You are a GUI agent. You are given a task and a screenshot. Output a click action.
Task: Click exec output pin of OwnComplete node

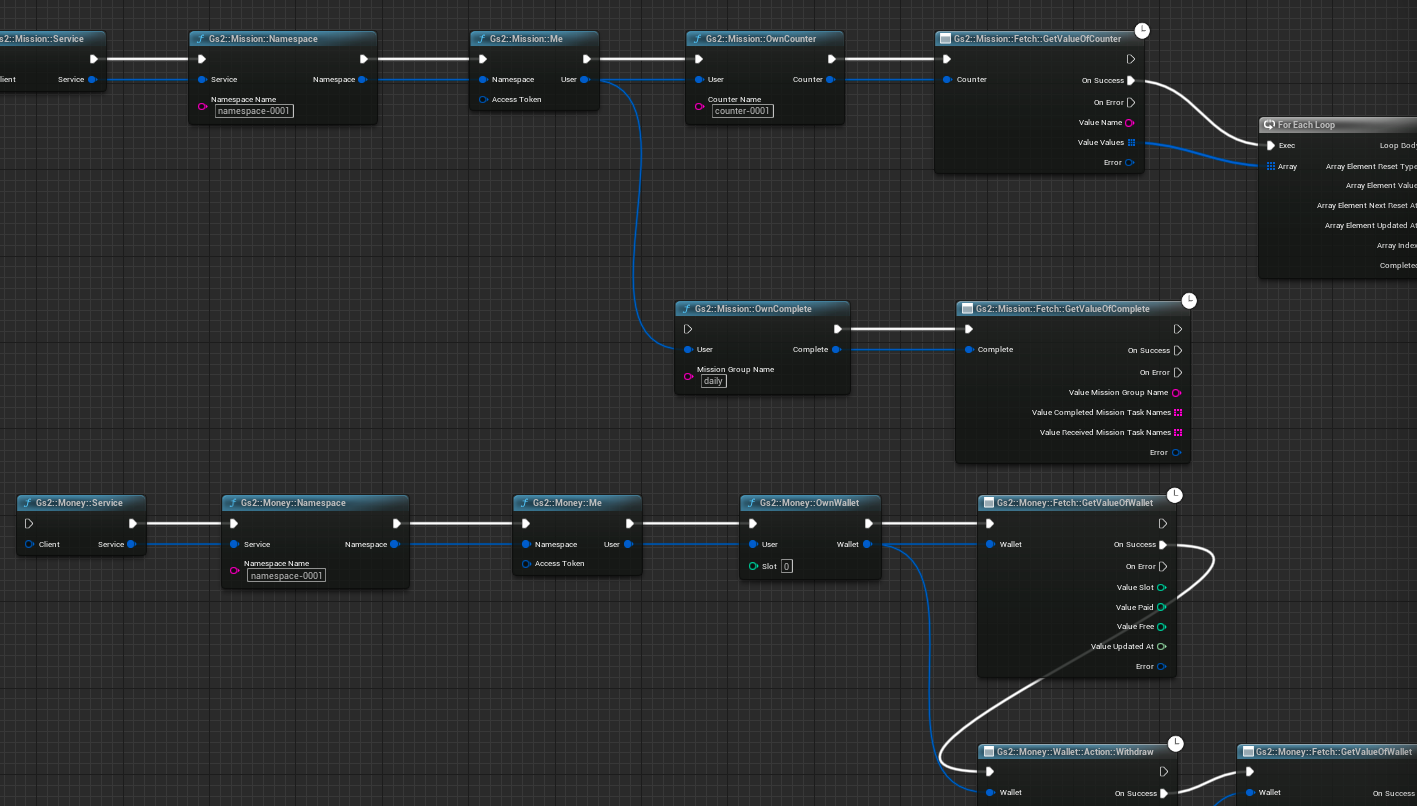pyautogui.click(x=836, y=329)
